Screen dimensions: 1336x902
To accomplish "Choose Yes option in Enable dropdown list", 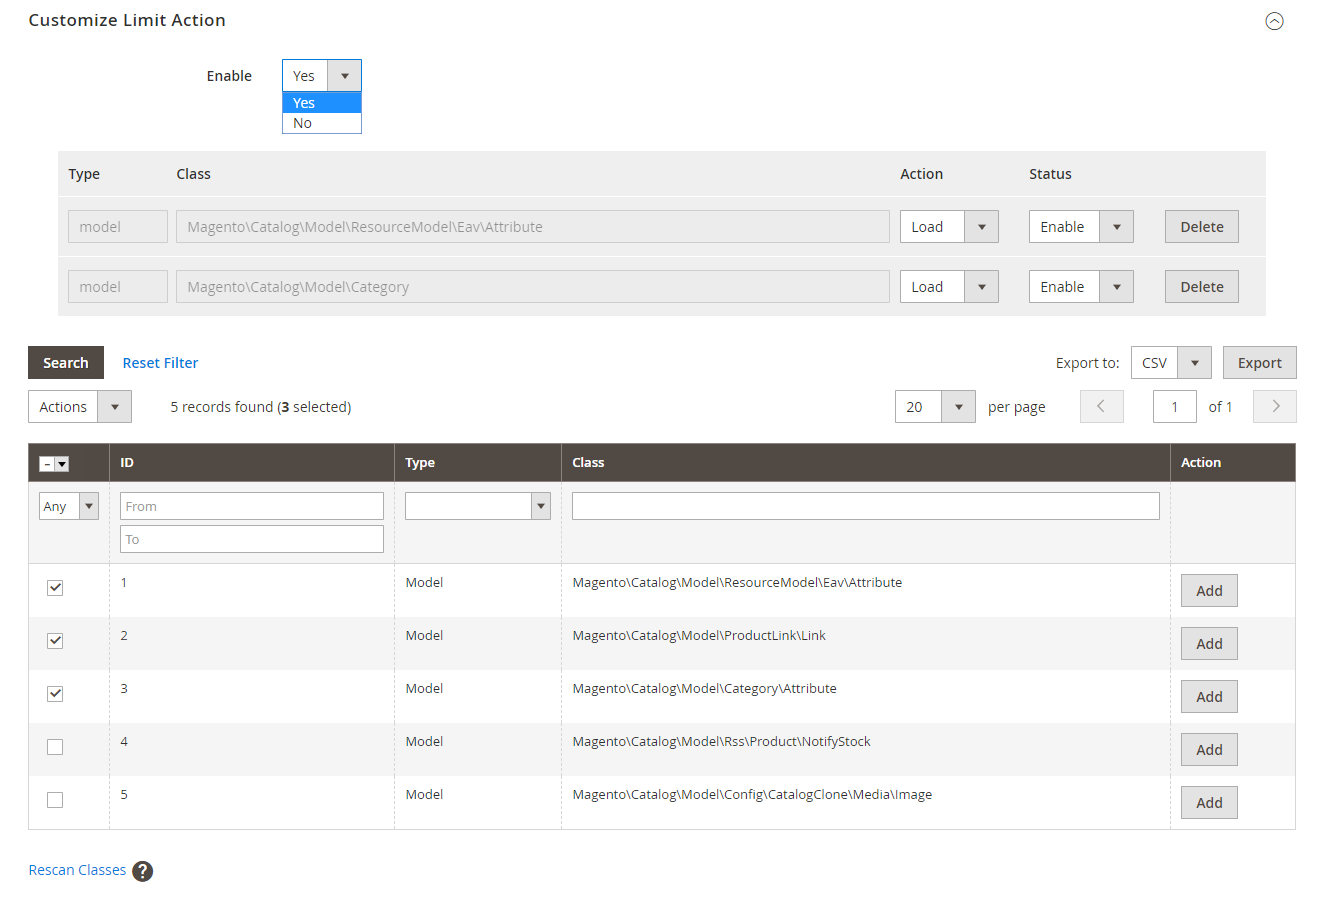I will coord(321,103).
